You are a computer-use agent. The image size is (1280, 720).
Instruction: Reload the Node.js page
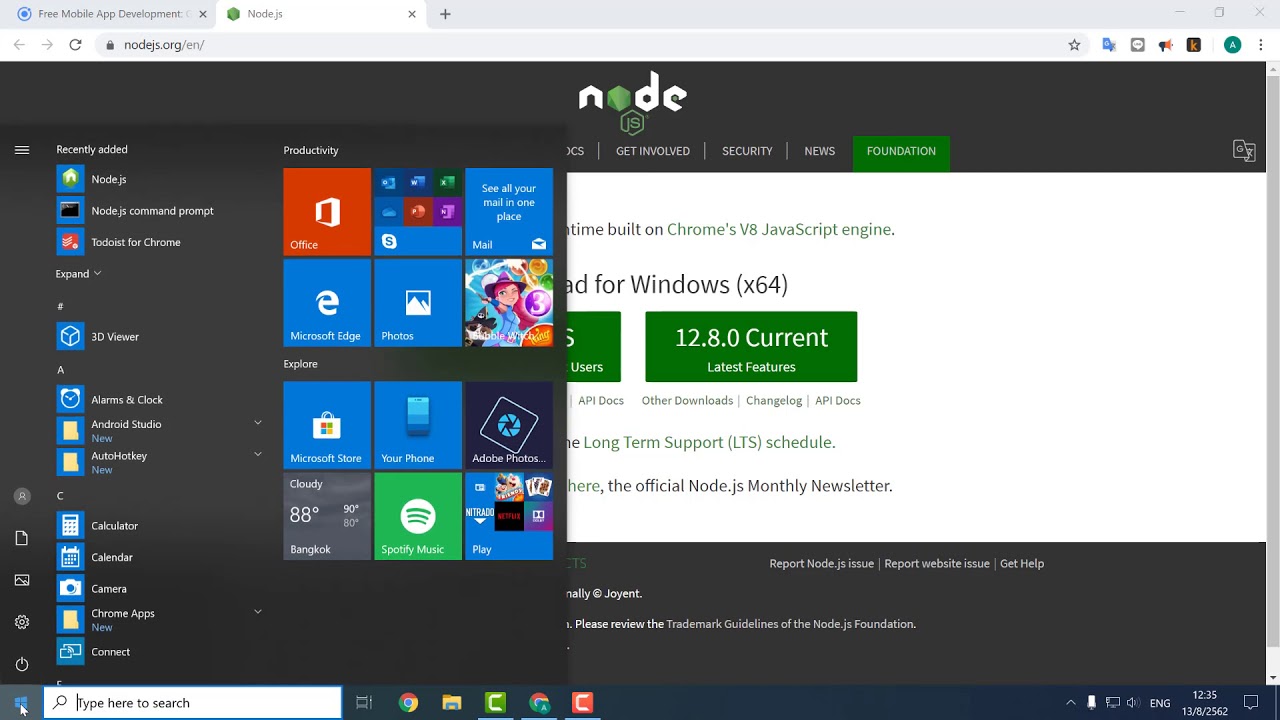[75, 45]
